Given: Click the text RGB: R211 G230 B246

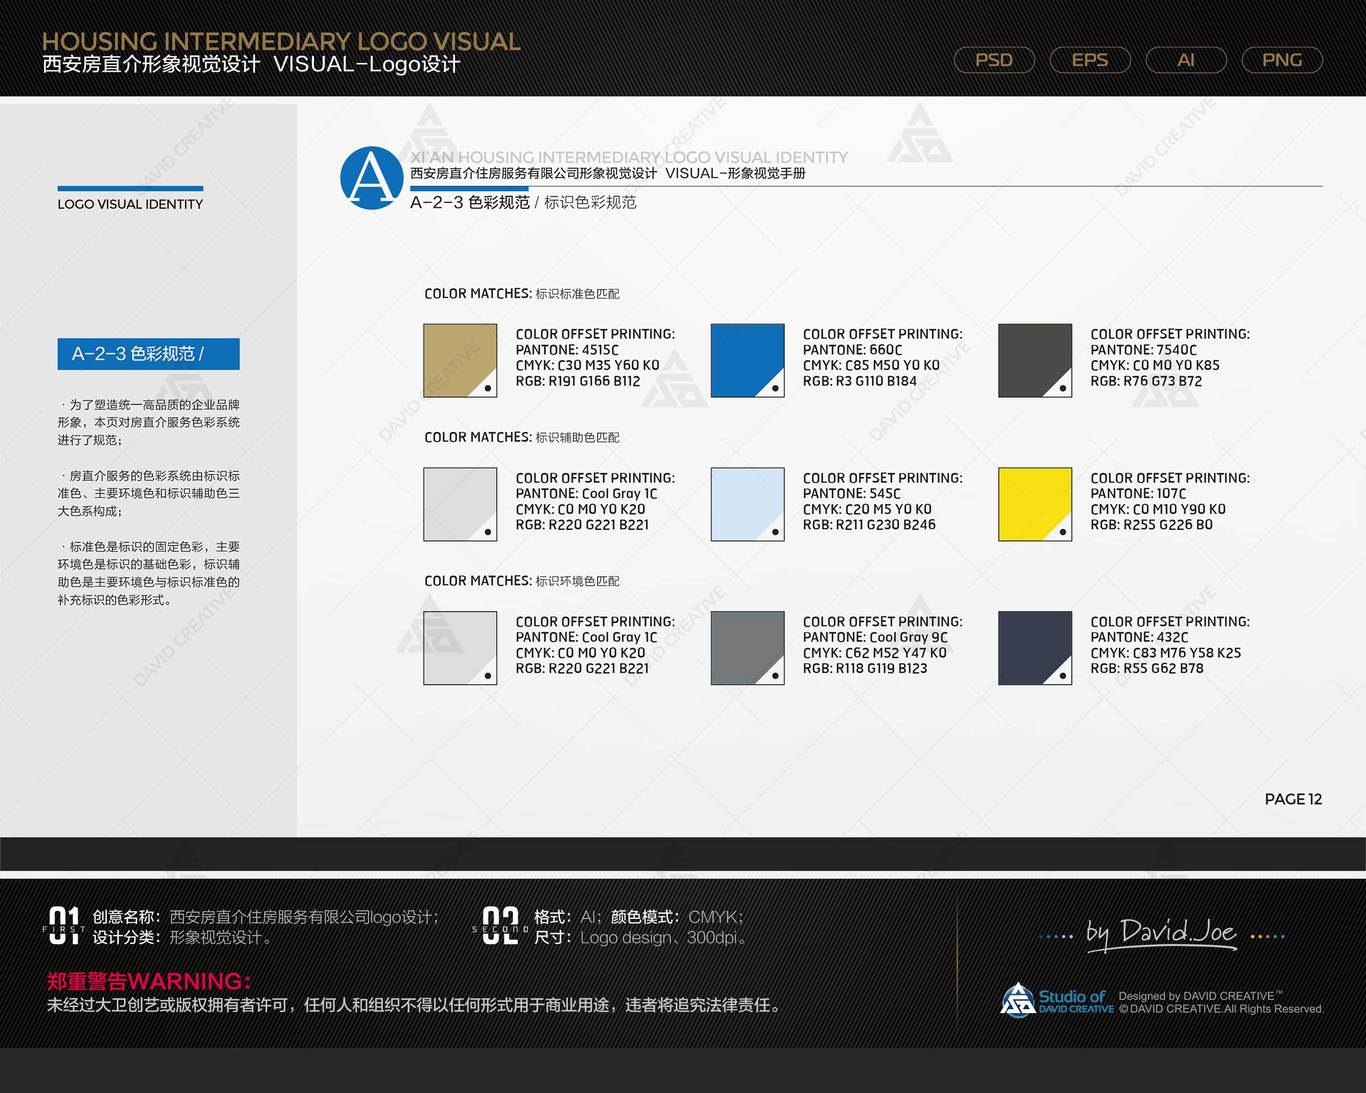Looking at the screenshot, I should tap(869, 524).
